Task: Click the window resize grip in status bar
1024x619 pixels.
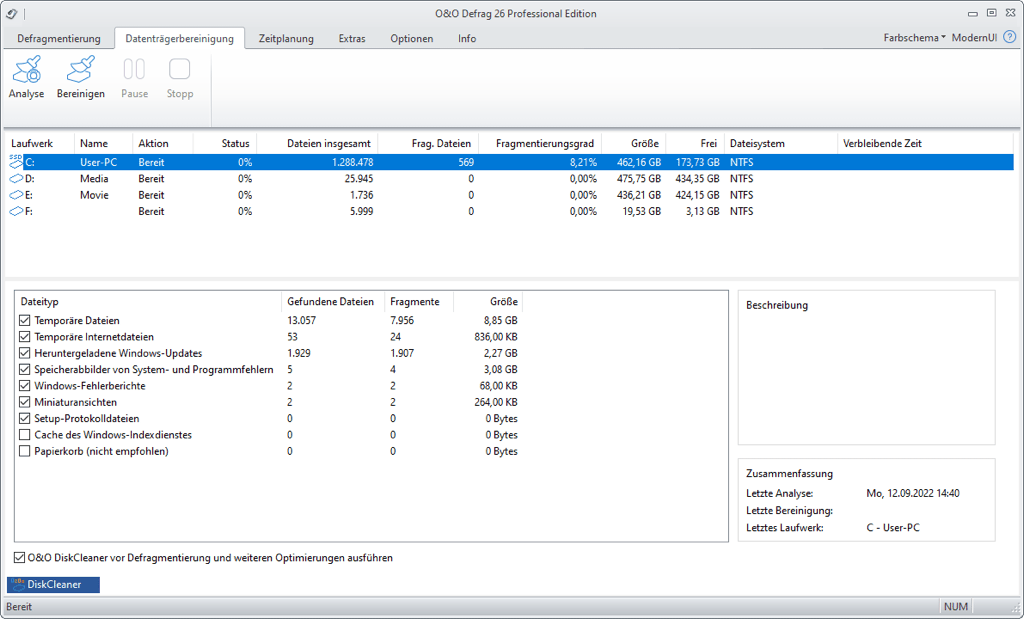Action: coord(1016,610)
